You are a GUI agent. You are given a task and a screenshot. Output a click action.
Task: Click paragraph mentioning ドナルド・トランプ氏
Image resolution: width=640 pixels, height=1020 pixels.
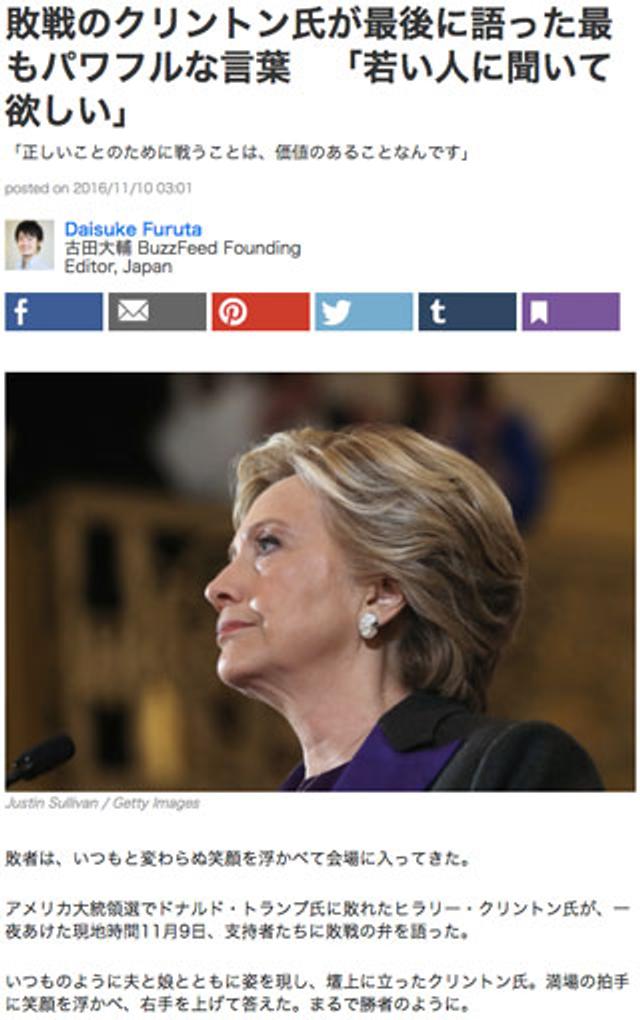point(317,920)
